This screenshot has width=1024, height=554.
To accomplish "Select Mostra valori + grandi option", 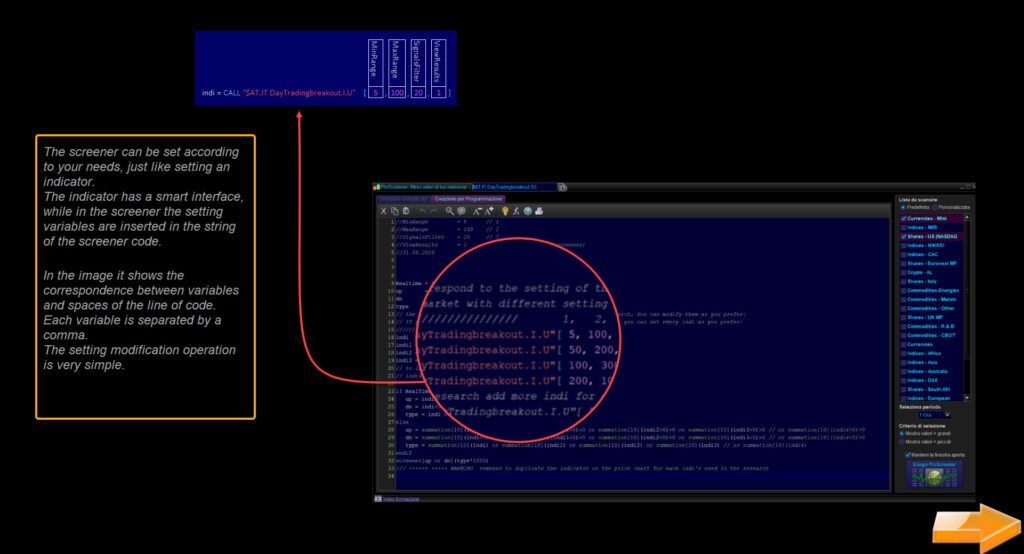I will pos(902,433).
